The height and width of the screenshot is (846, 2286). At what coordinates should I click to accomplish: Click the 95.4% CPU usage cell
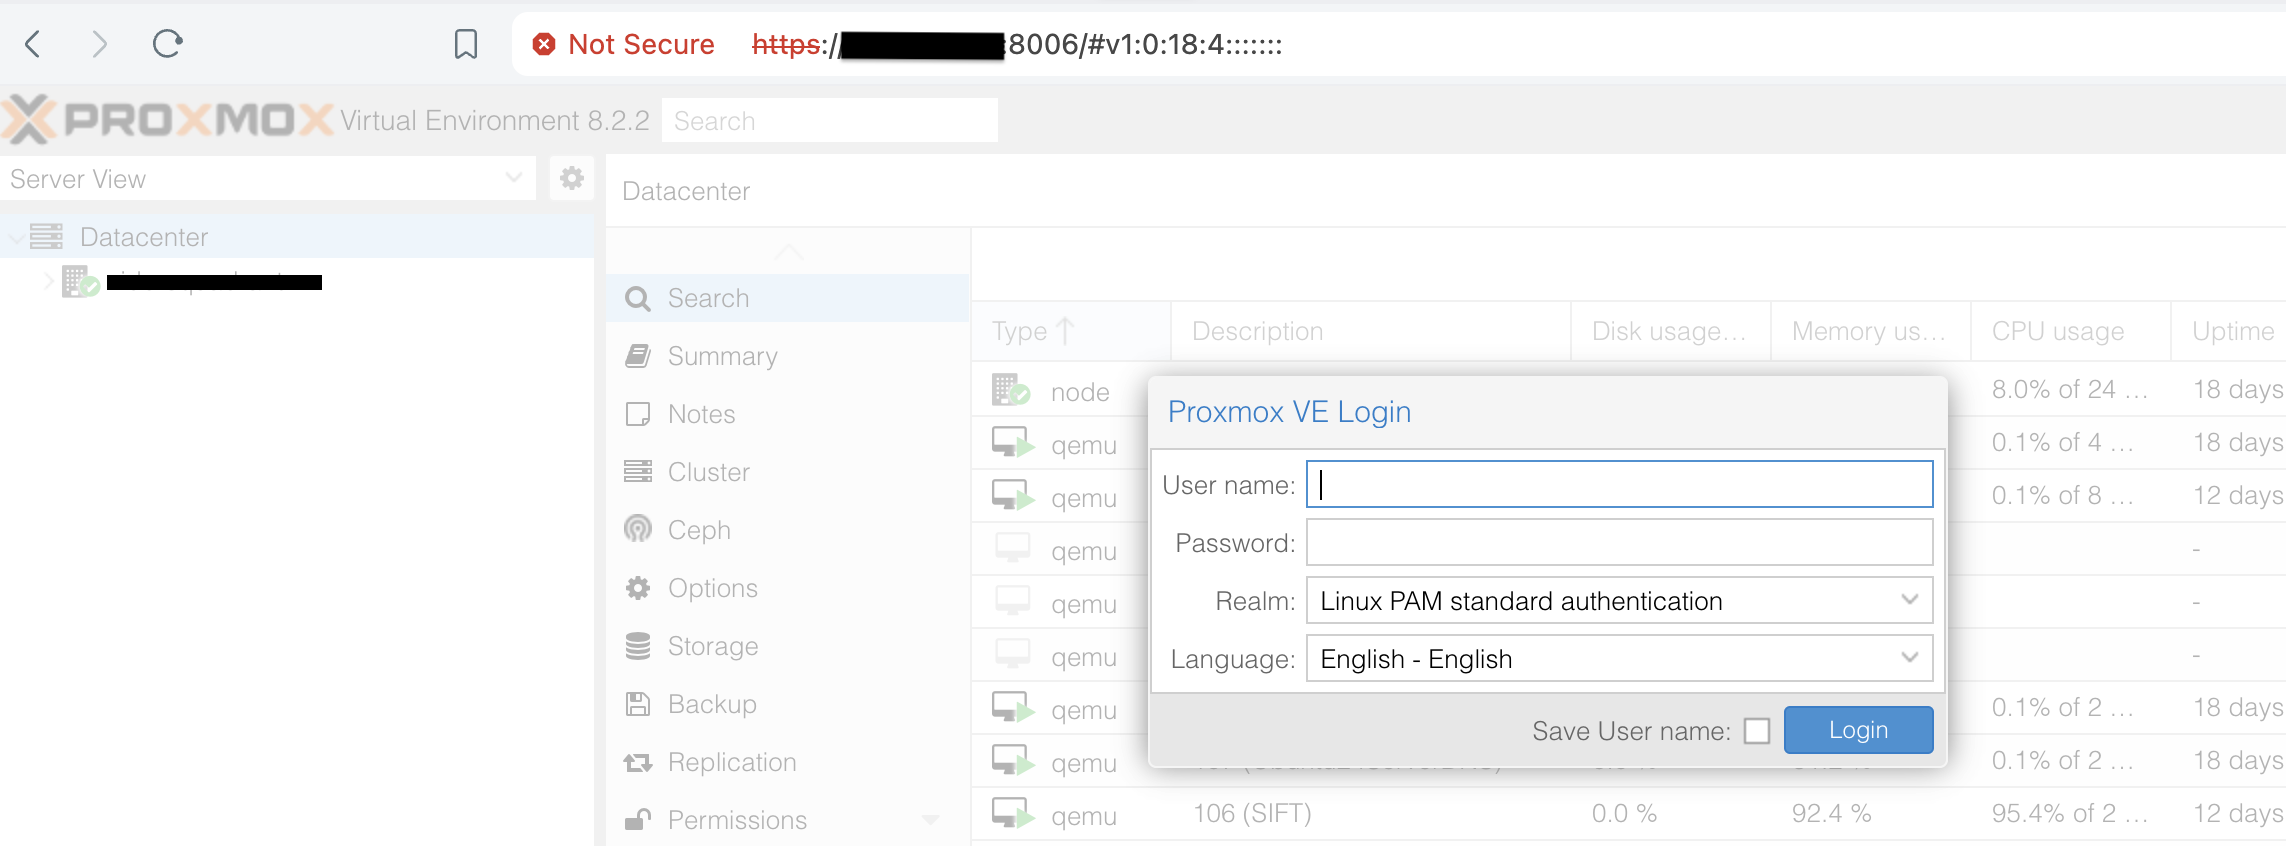coord(2070,813)
